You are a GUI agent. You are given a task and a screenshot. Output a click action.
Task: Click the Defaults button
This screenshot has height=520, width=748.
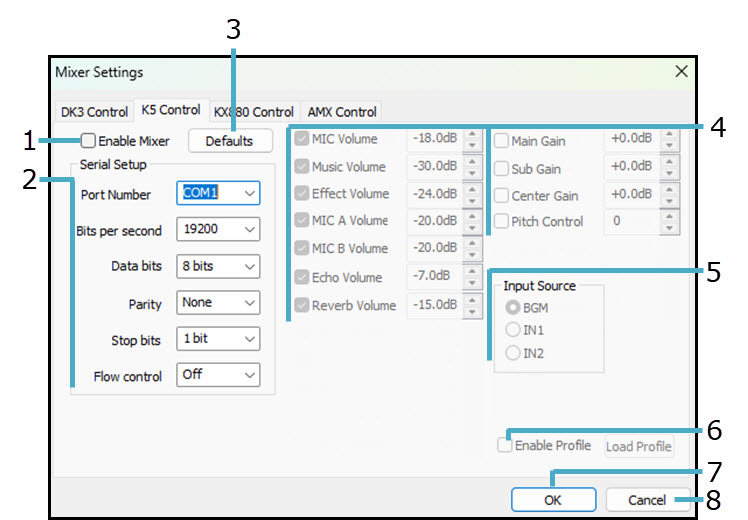(229, 141)
